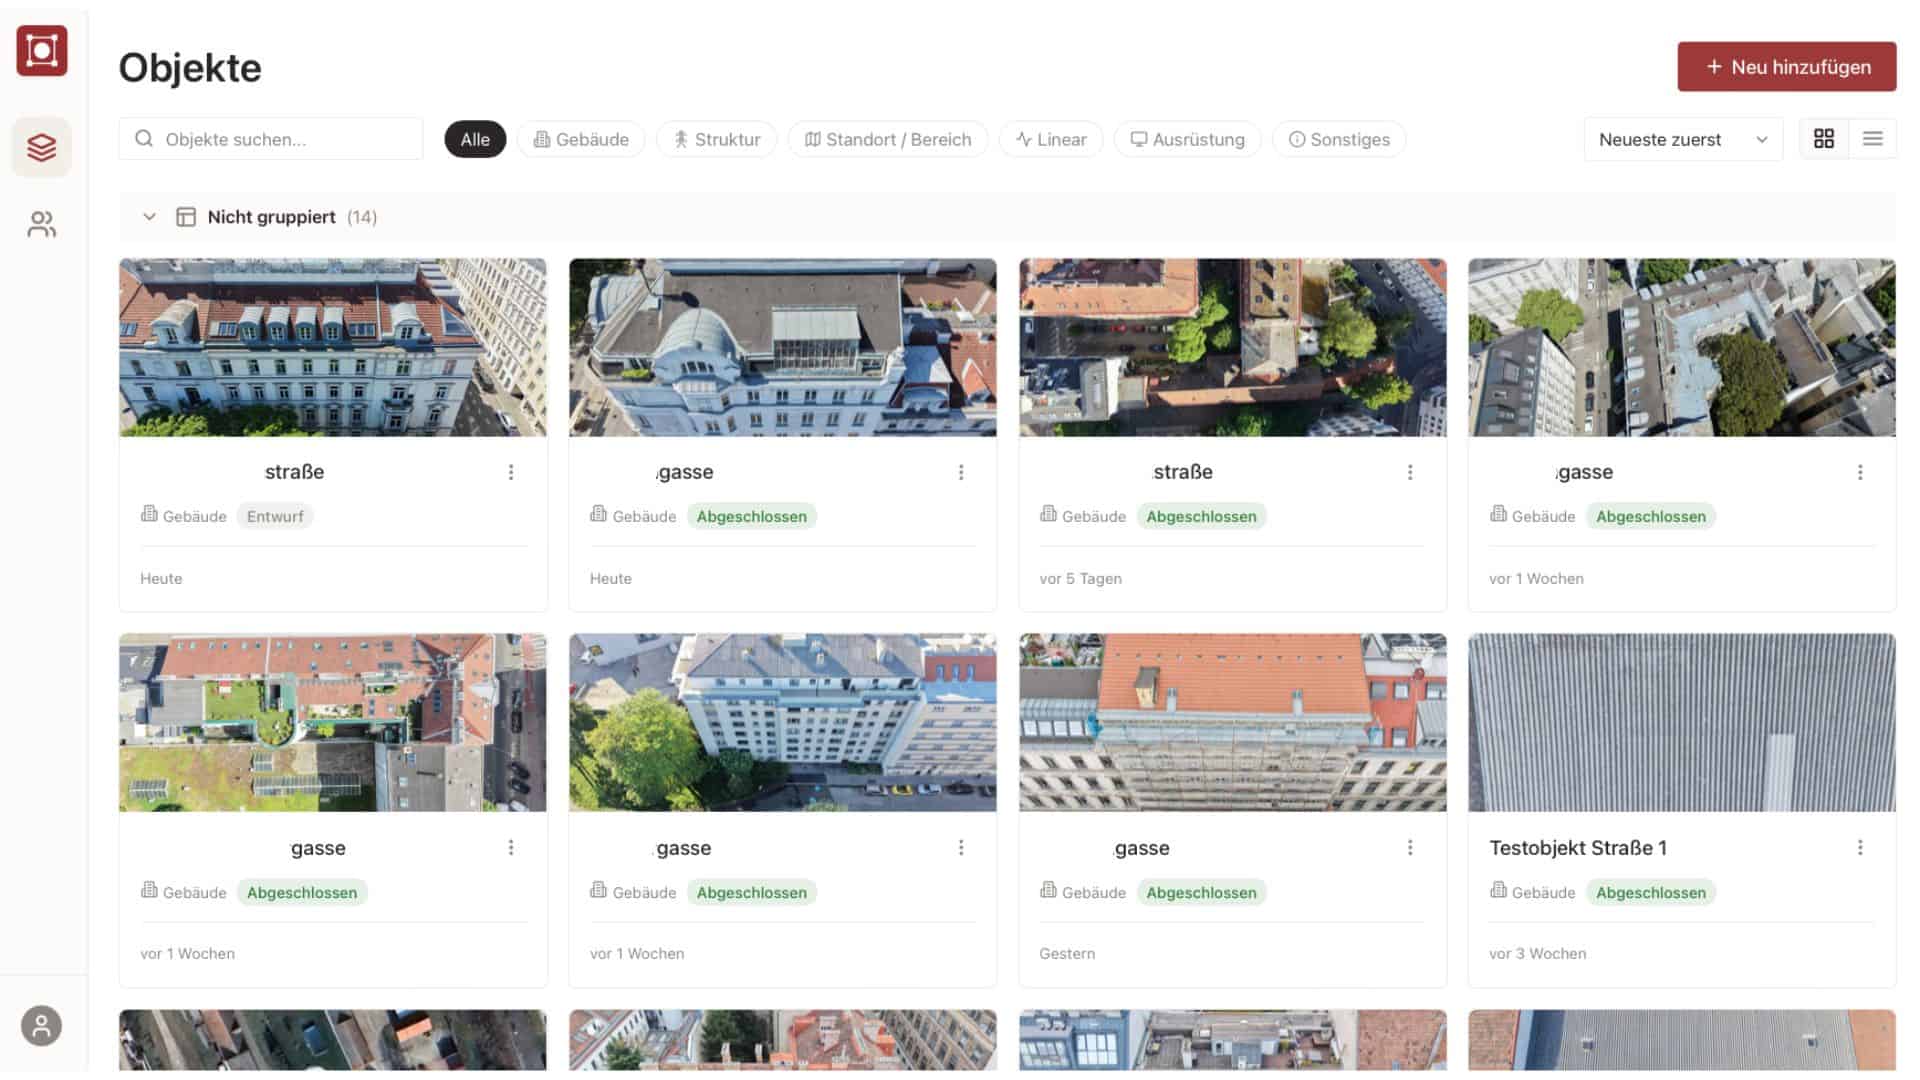Click the Entwurf status badge
Image resolution: width=1920 pixels, height=1080 pixels.
pyautogui.click(x=275, y=516)
